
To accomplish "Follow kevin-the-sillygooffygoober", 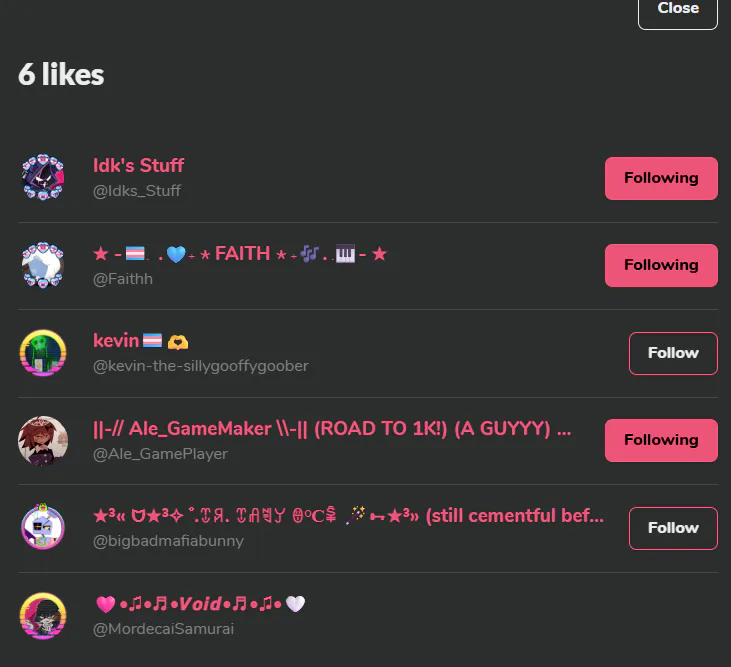I will pyautogui.click(x=673, y=353).
